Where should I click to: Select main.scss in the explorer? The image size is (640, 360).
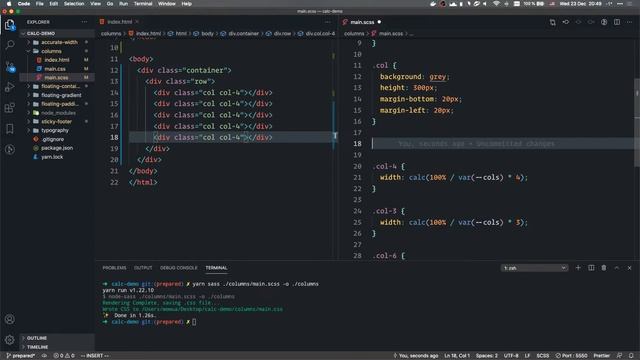[56, 78]
